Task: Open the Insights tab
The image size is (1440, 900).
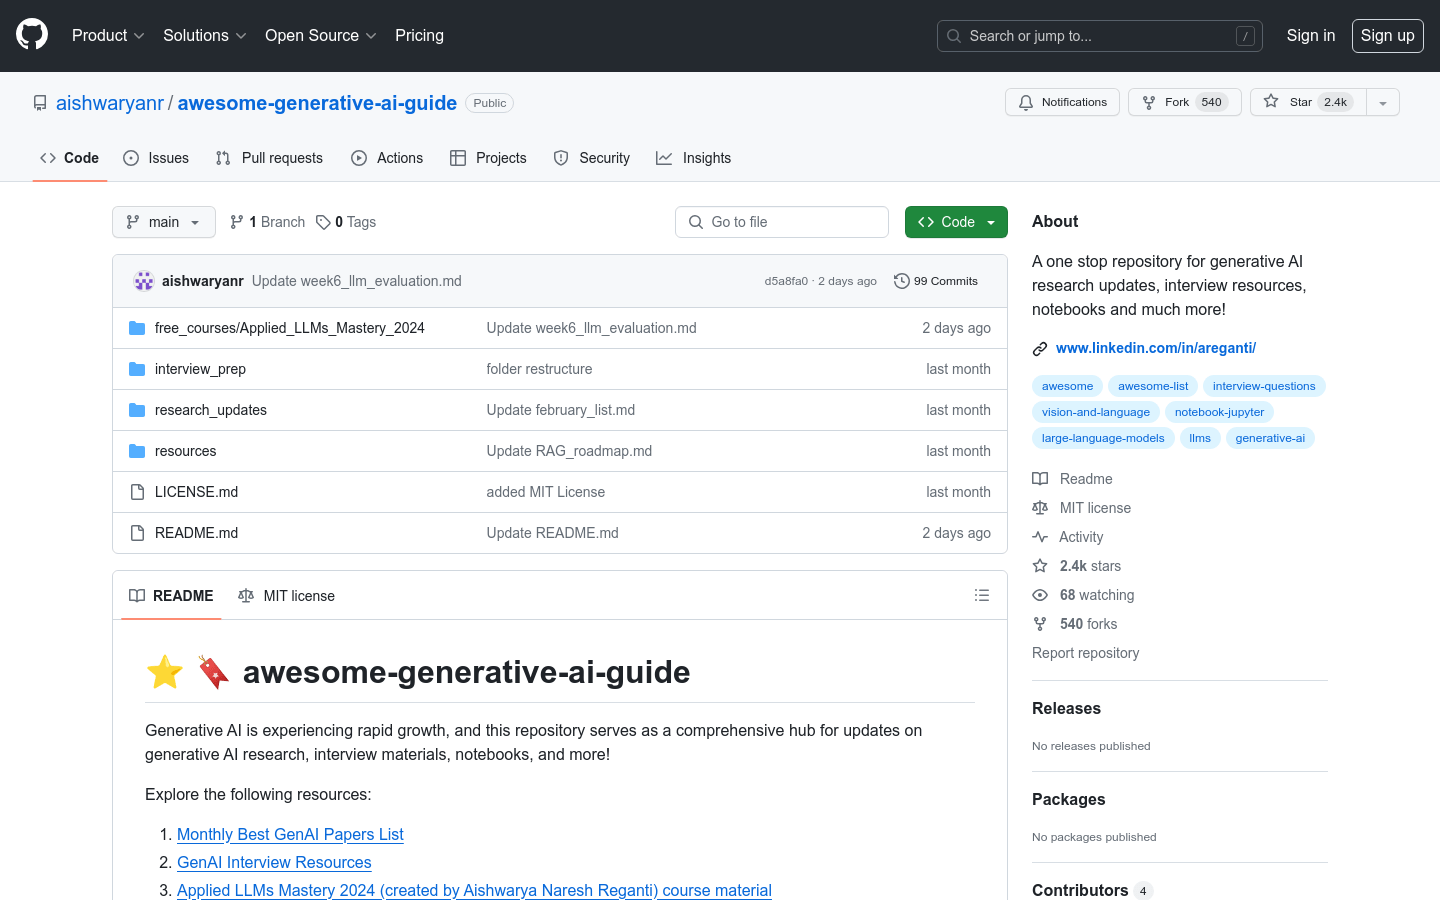Action: click(x=694, y=157)
